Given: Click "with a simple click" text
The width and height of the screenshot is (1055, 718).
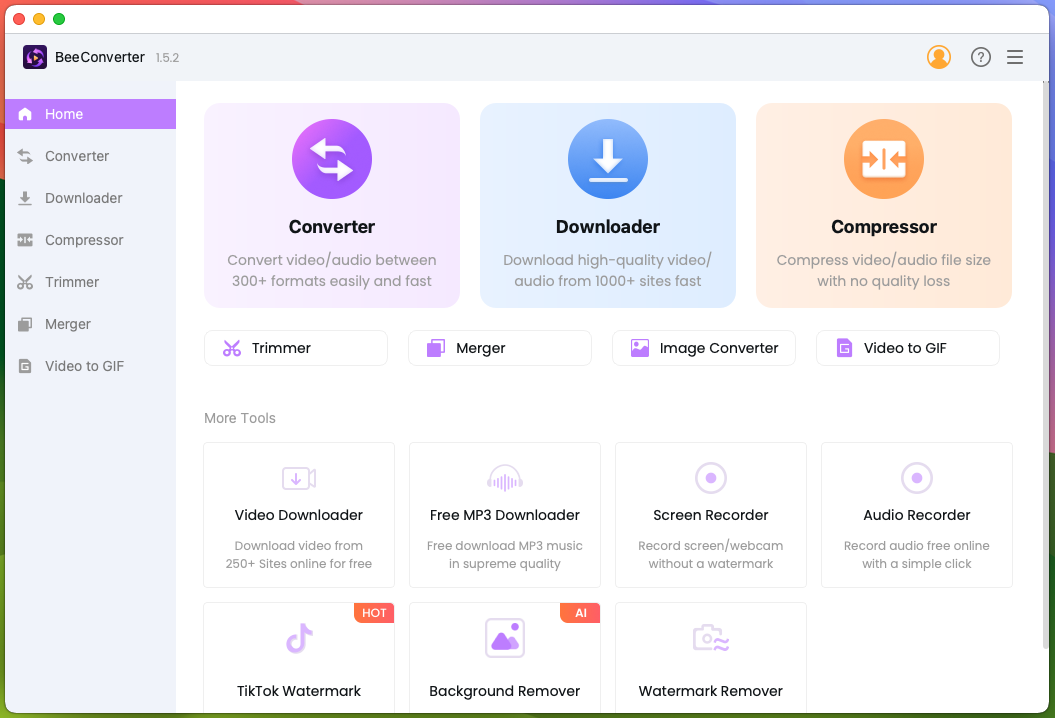Looking at the screenshot, I should coord(916,564).
